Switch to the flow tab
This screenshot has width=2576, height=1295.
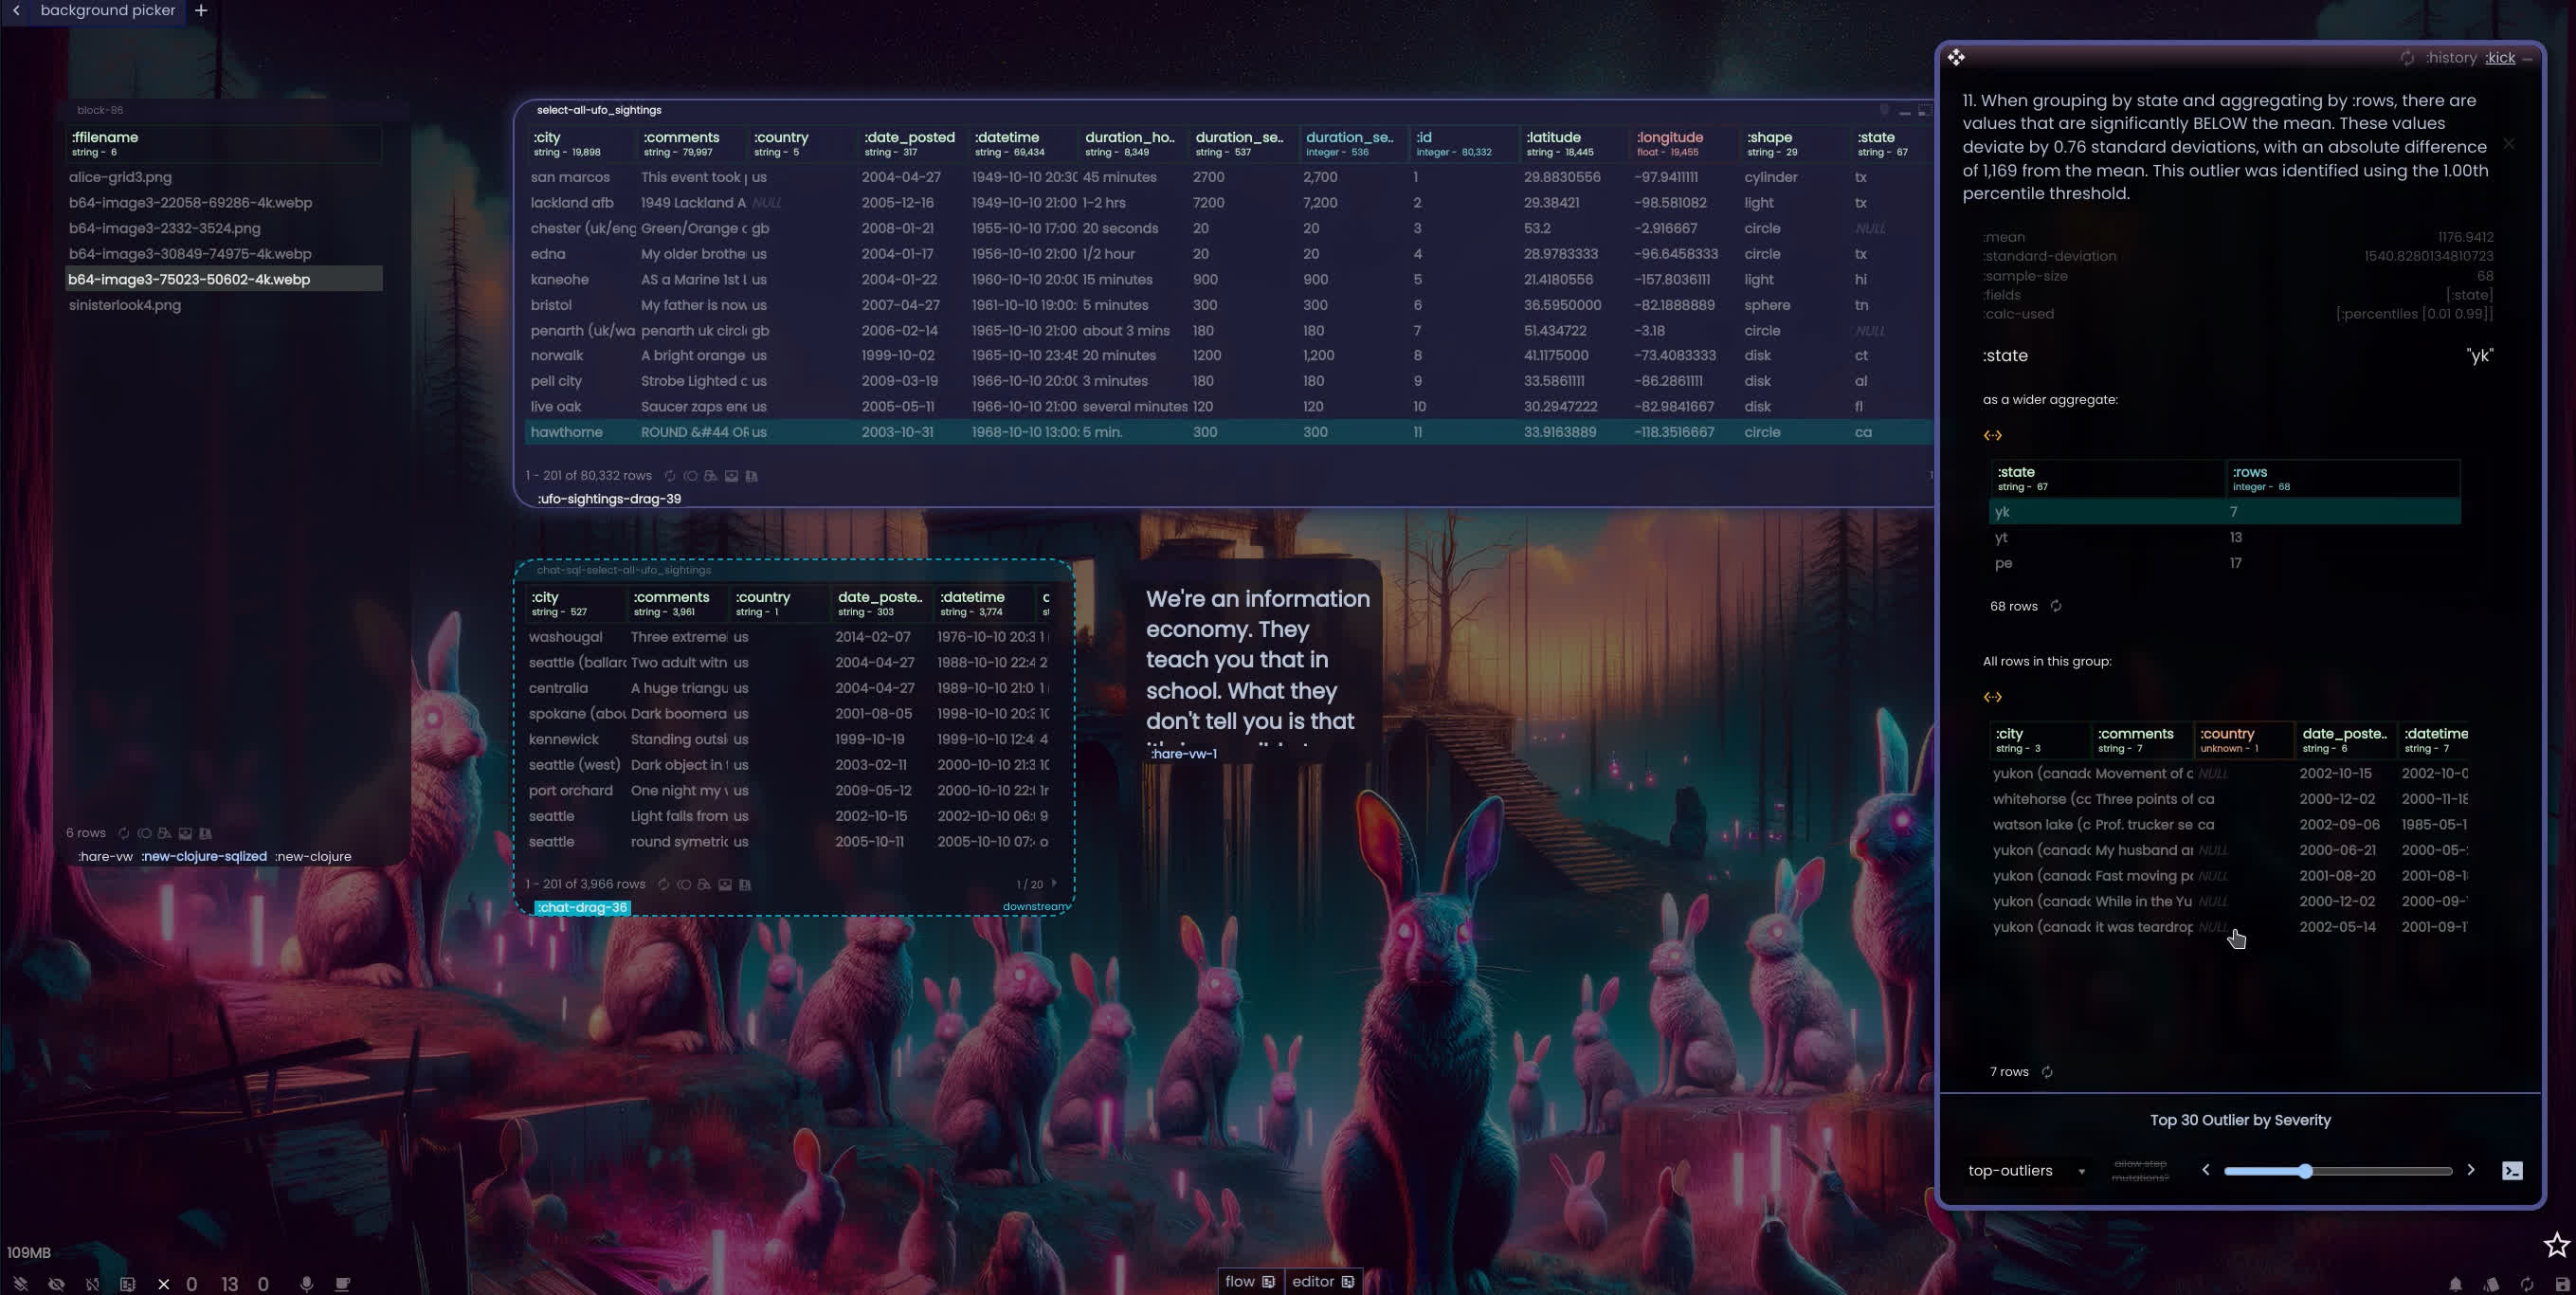[1249, 1281]
